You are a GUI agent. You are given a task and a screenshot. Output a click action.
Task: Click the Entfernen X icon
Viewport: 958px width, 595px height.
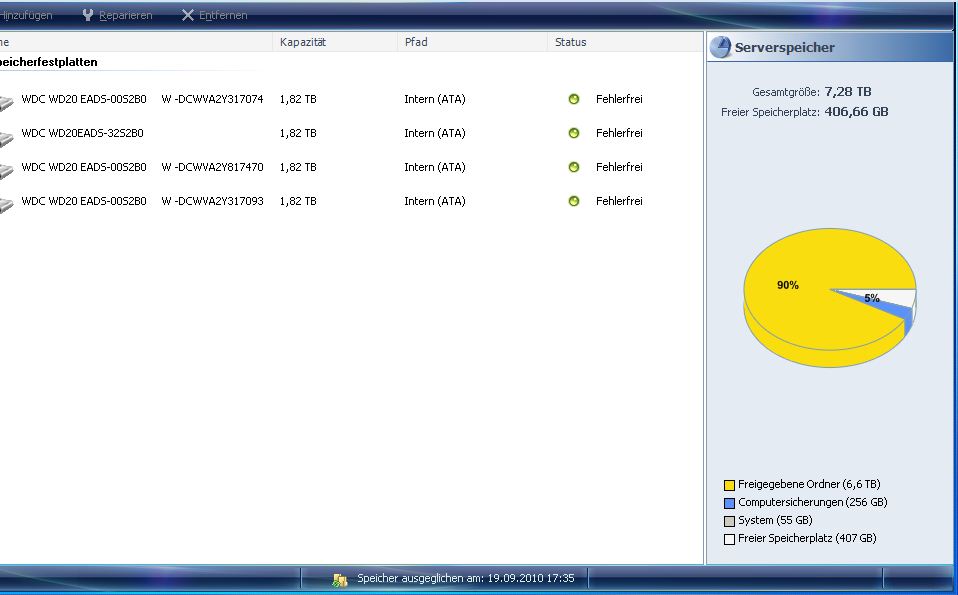click(x=188, y=15)
